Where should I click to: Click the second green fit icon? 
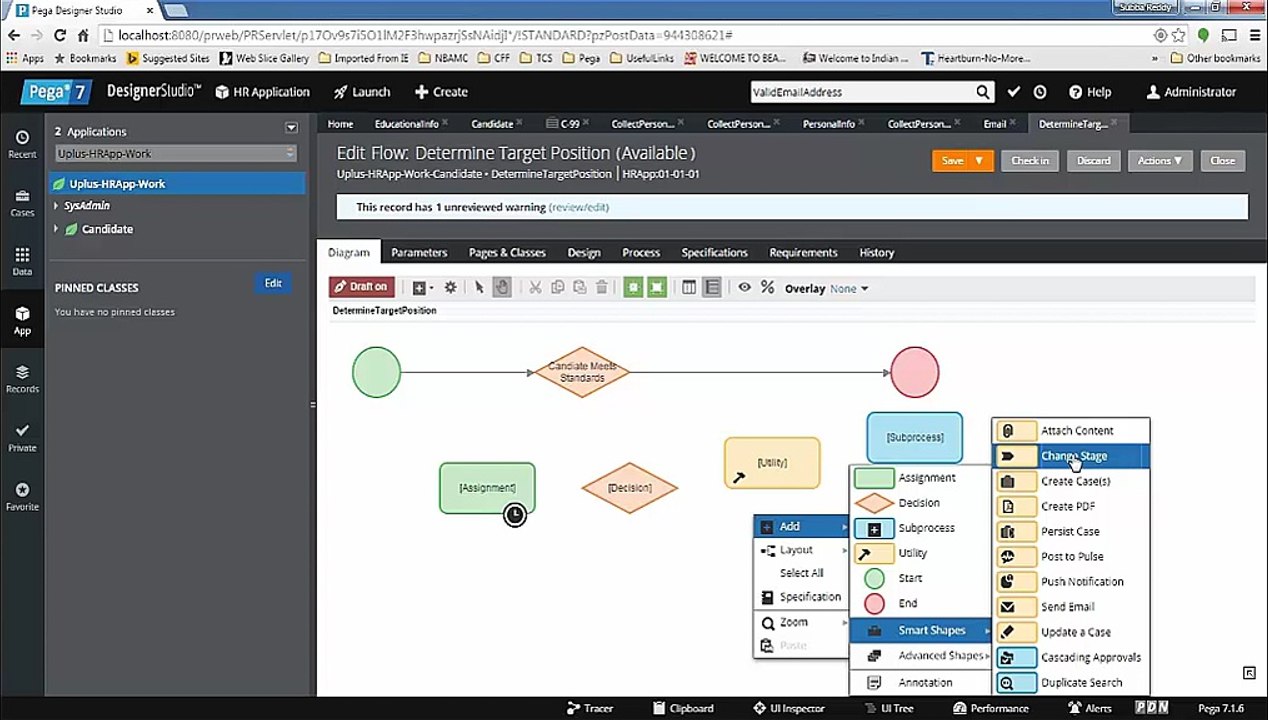656,288
